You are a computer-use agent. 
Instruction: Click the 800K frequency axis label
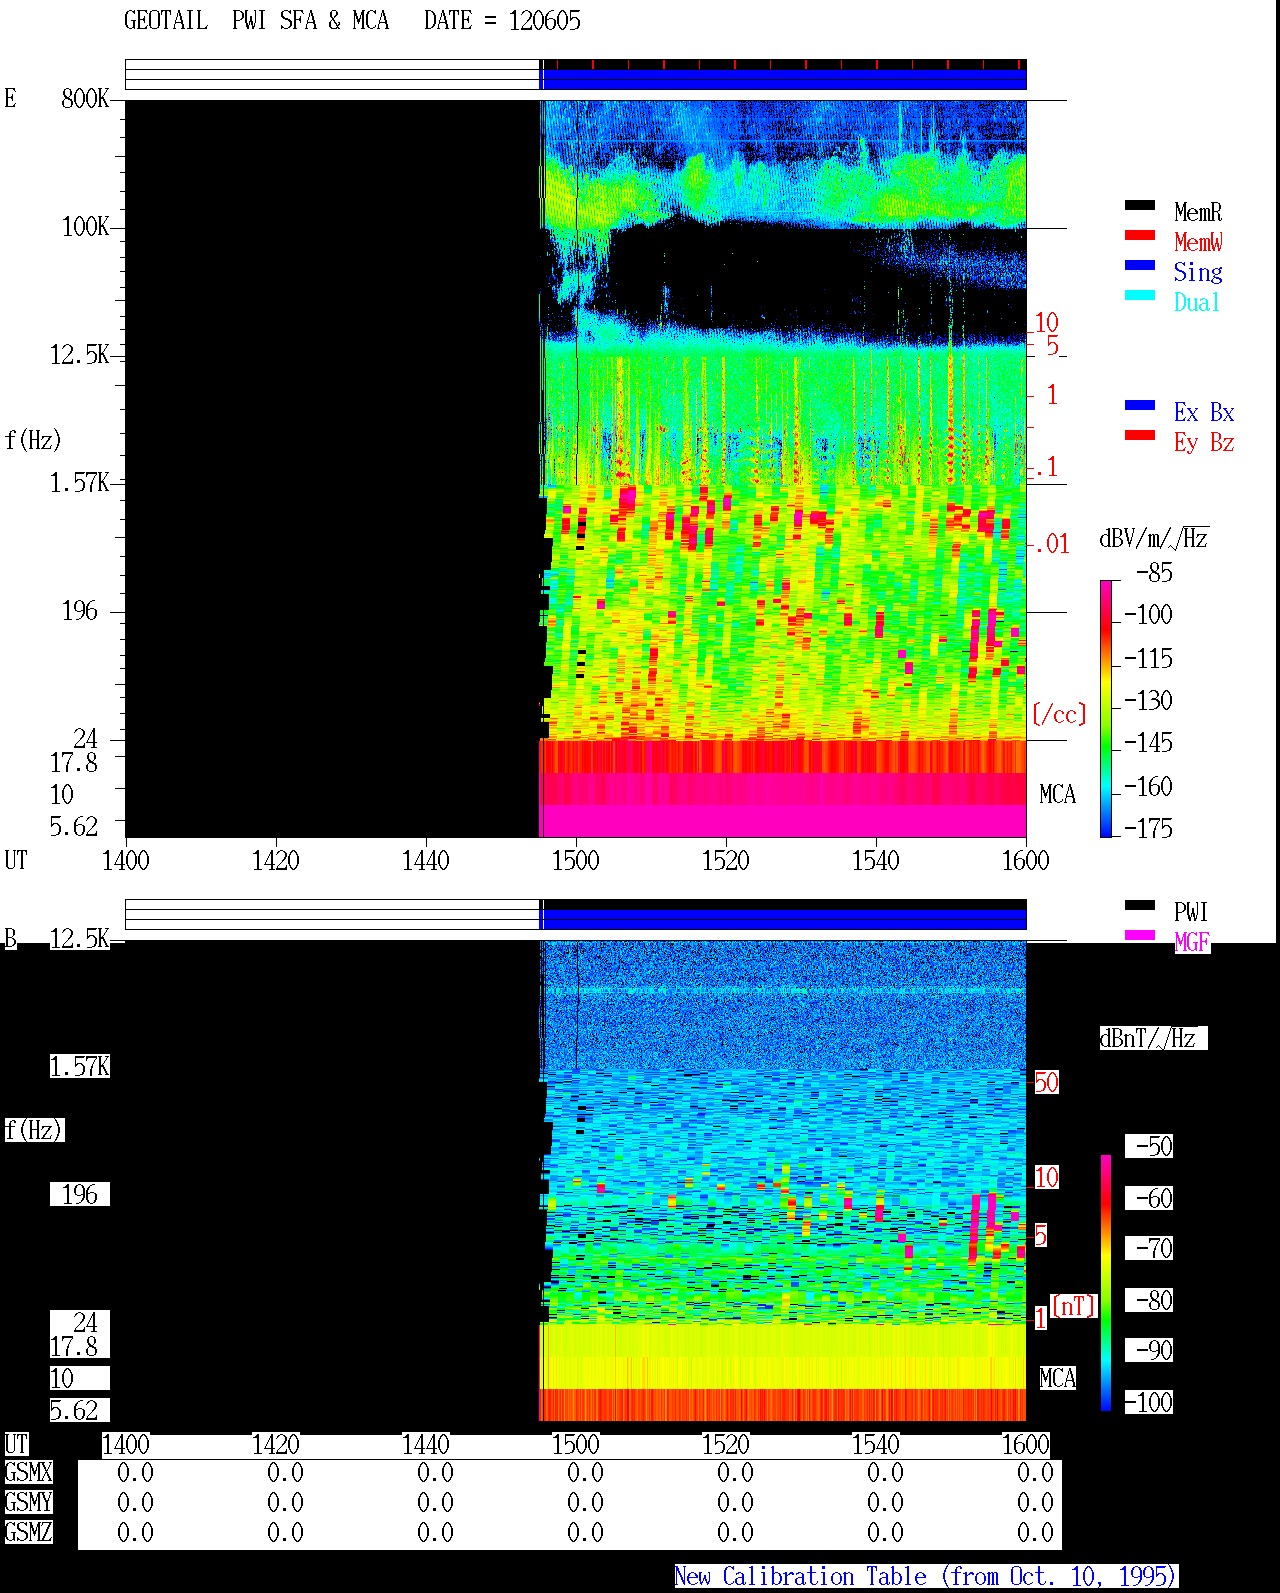pyautogui.click(x=85, y=98)
